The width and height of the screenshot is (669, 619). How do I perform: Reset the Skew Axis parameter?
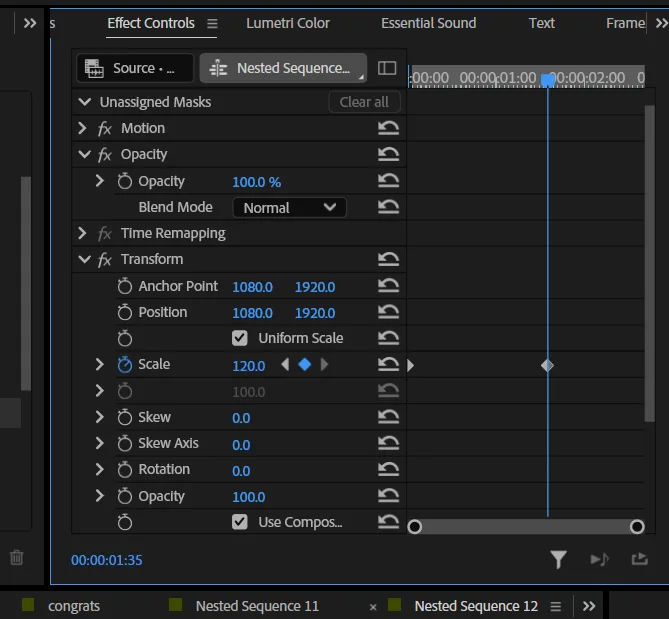click(388, 443)
